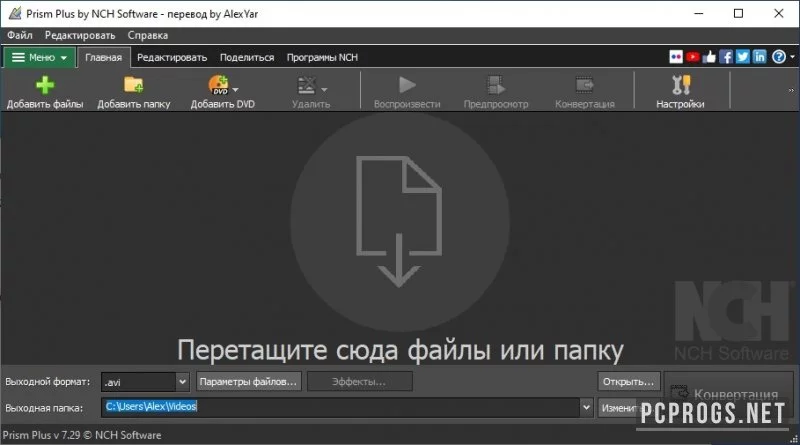The image size is (800, 445).
Task: Click the large Конвертация button at bottom
Action: [728, 394]
